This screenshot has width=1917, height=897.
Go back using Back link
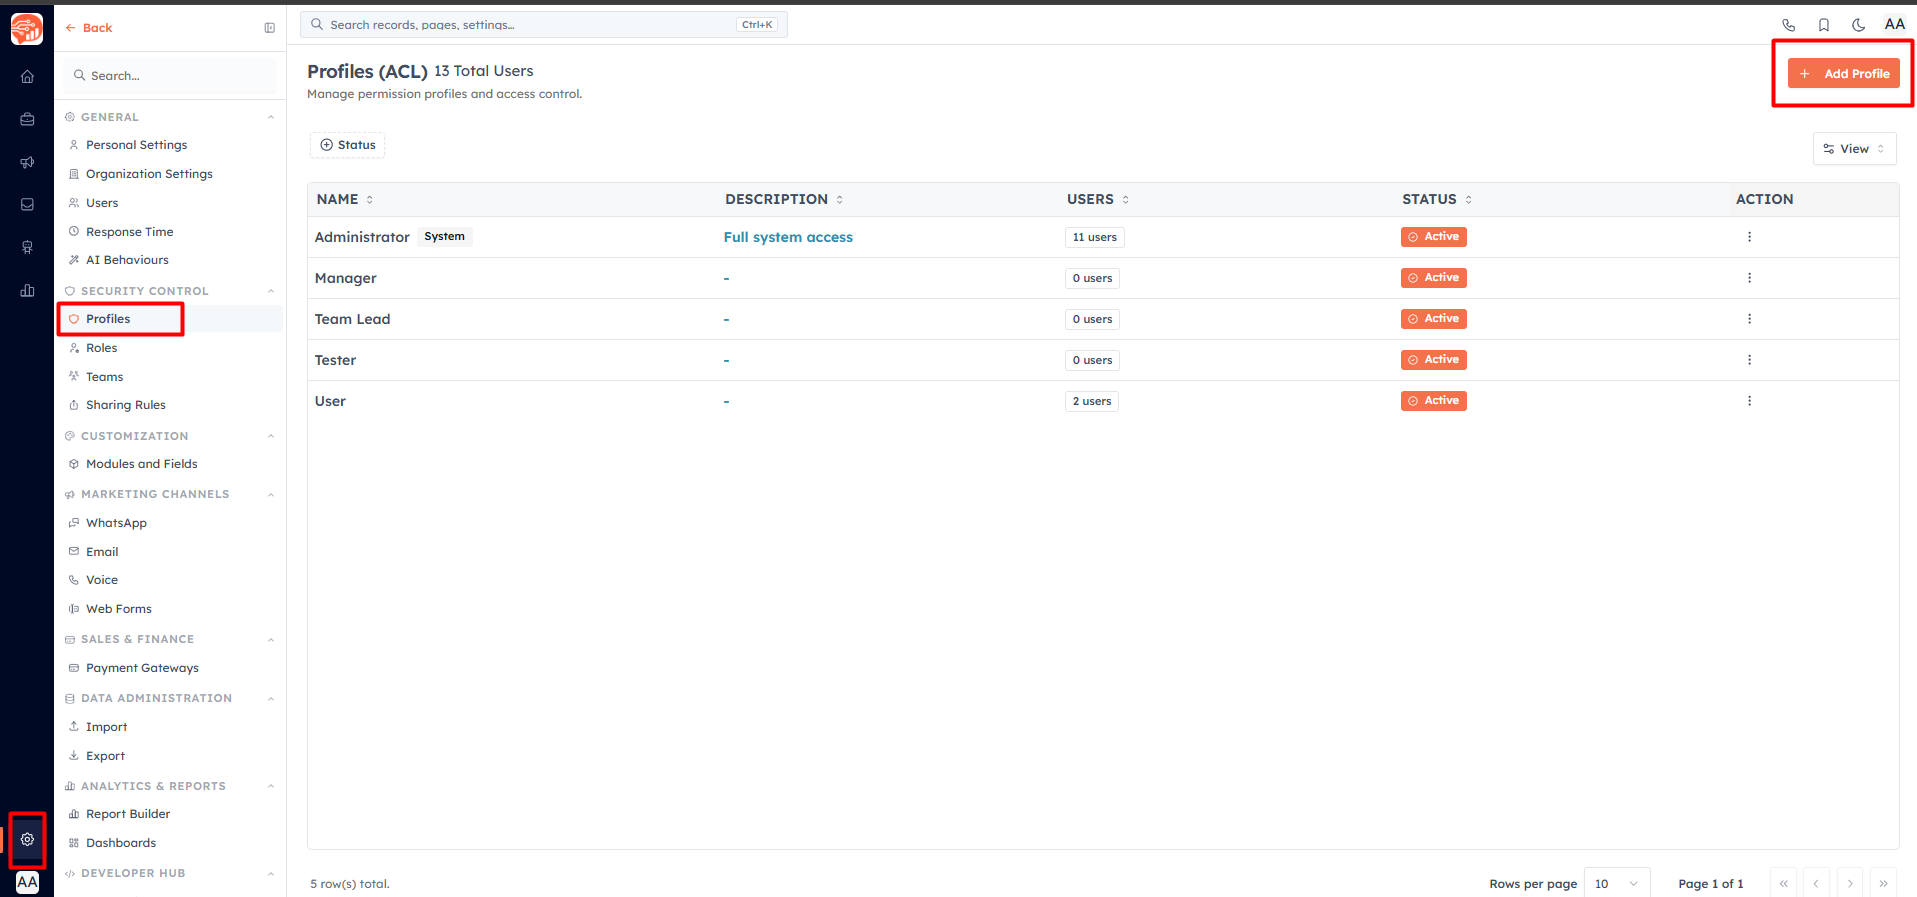point(88,28)
